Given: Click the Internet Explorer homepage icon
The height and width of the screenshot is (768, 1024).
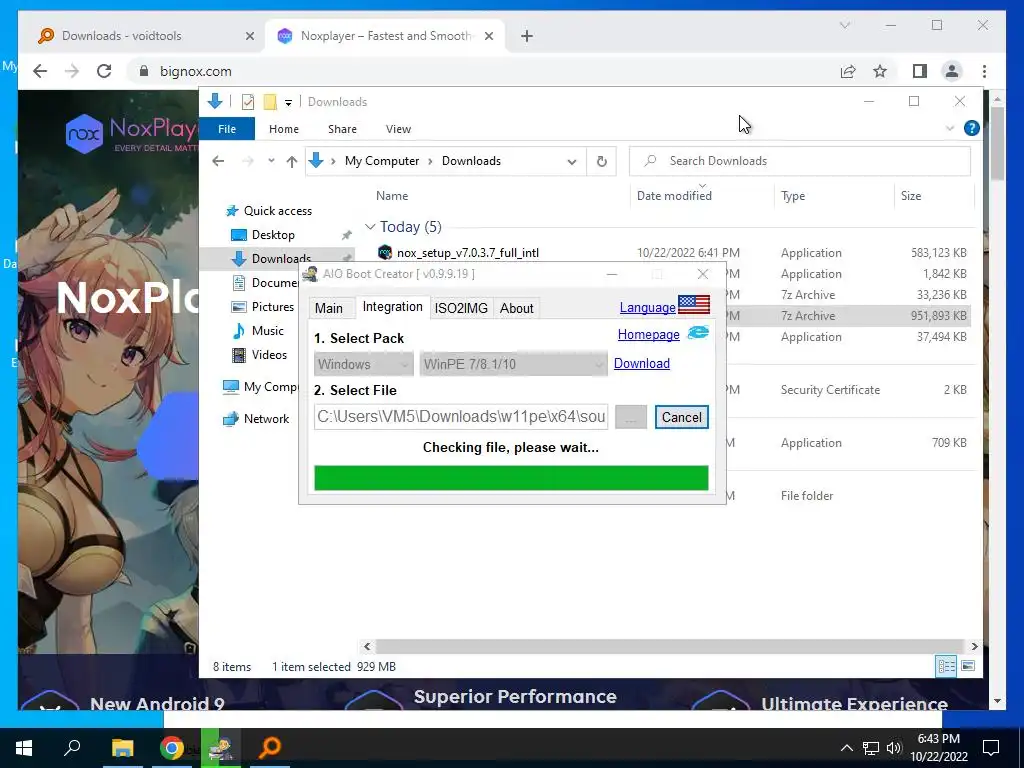Looking at the screenshot, I should point(697,332).
